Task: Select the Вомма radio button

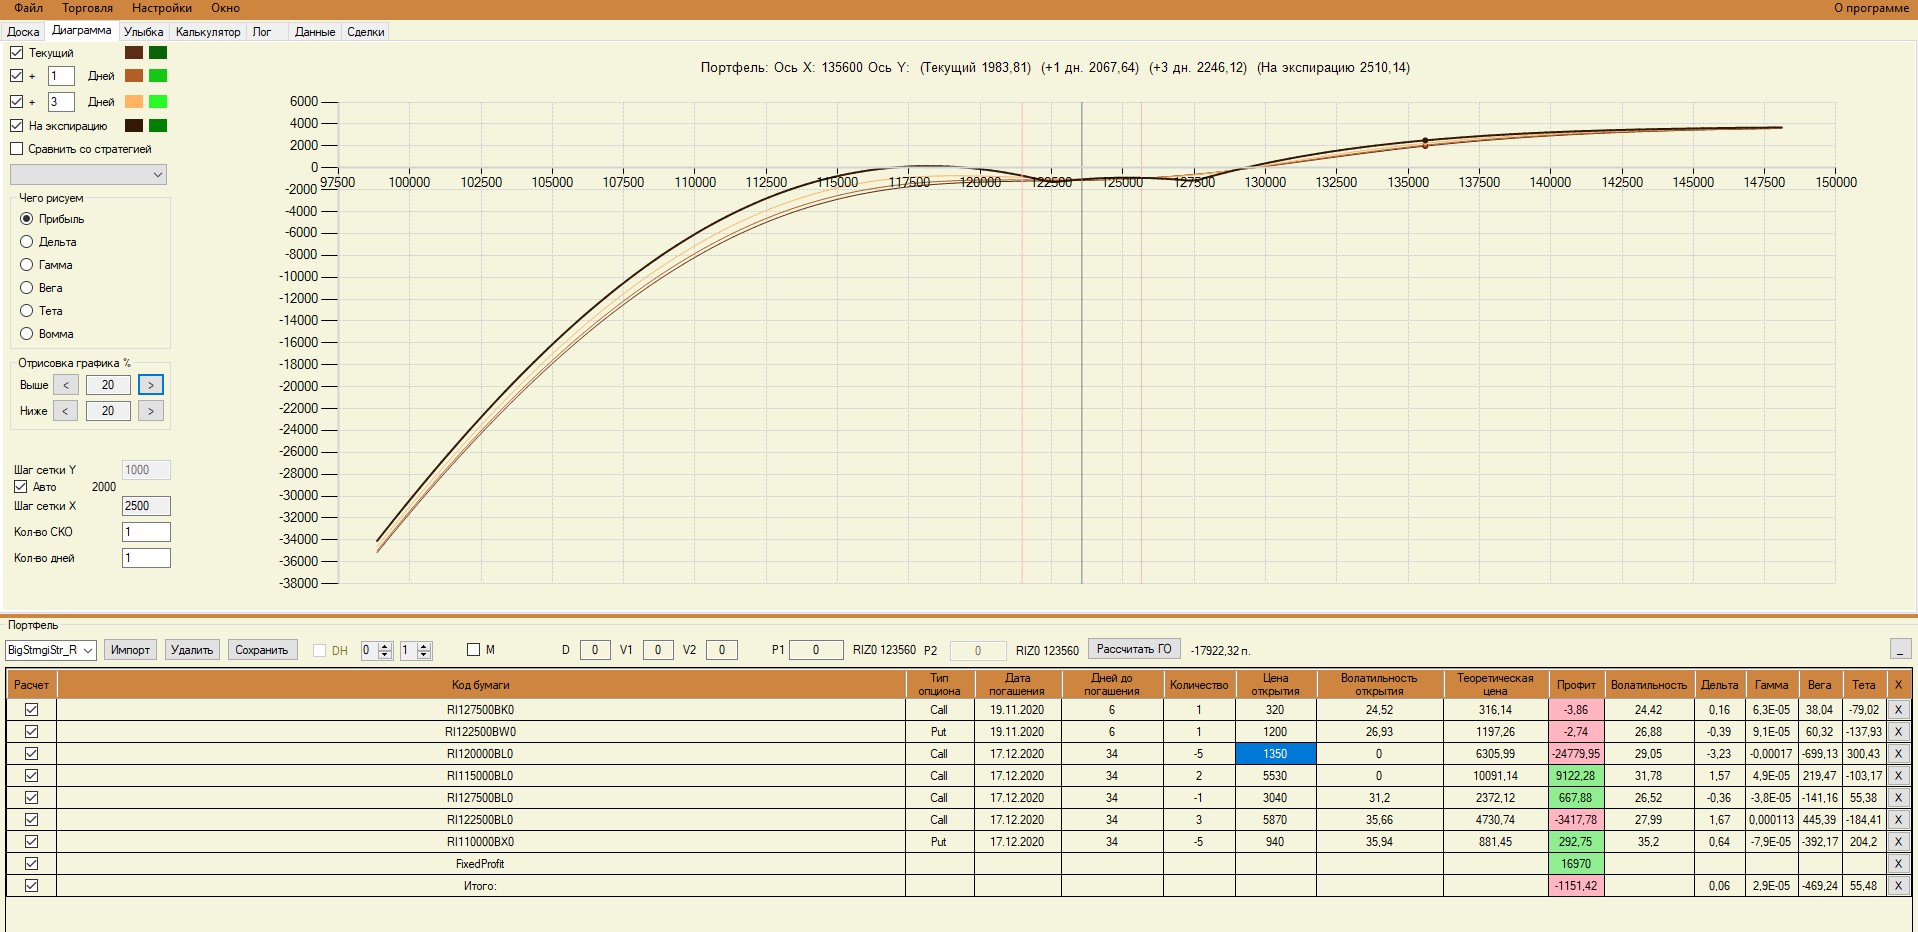Action: click(27, 334)
